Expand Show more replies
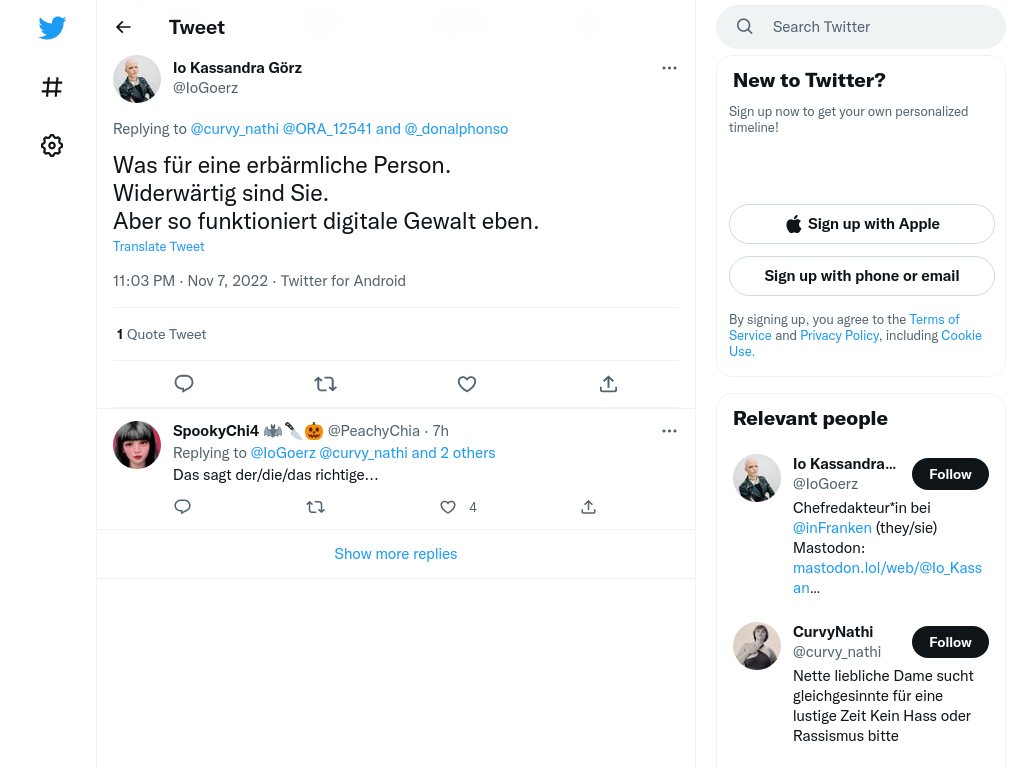The image size is (1024, 768). pos(396,554)
